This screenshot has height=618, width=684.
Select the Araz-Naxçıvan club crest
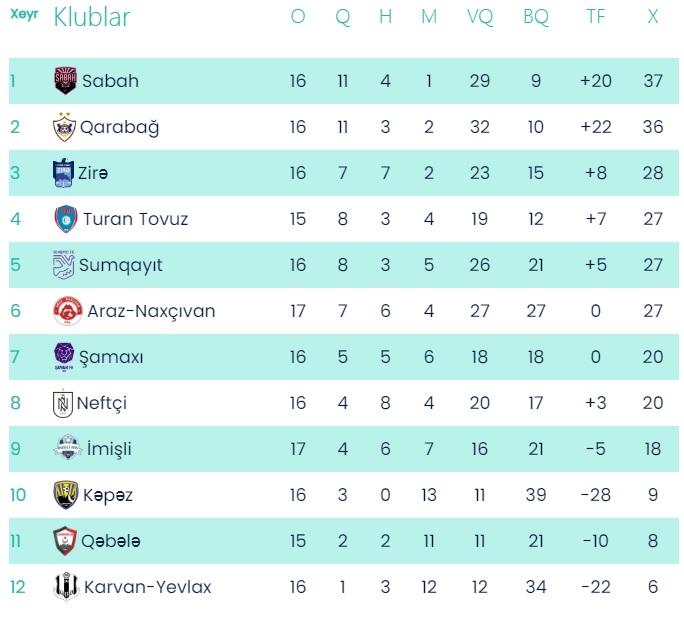pyautogui.click(x=66, y=311)
